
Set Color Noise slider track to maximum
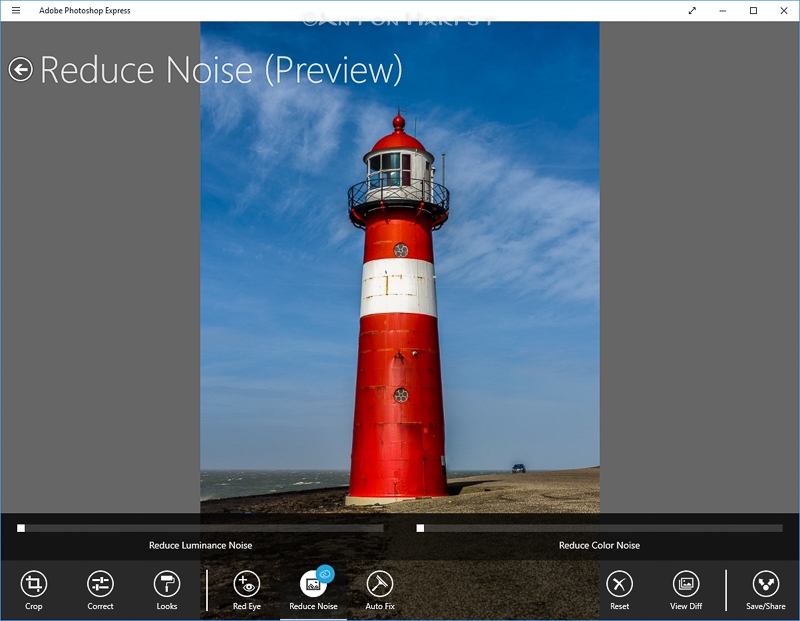point(781,528)
